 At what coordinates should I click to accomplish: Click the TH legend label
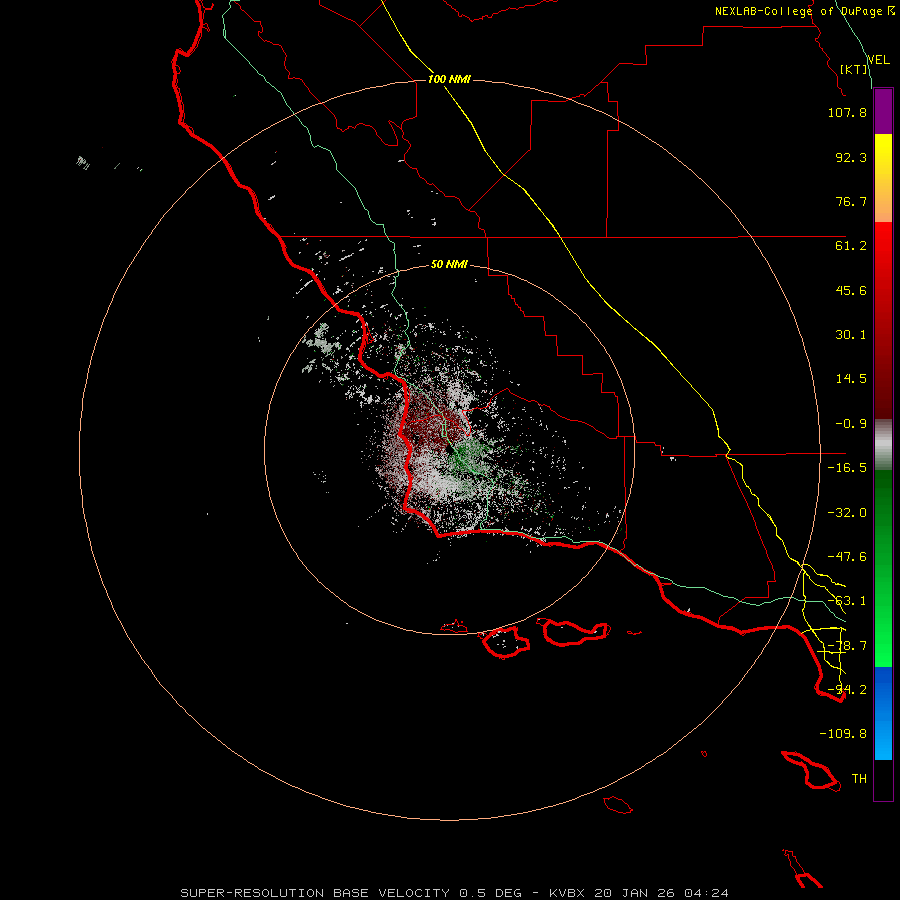point(859,779)
